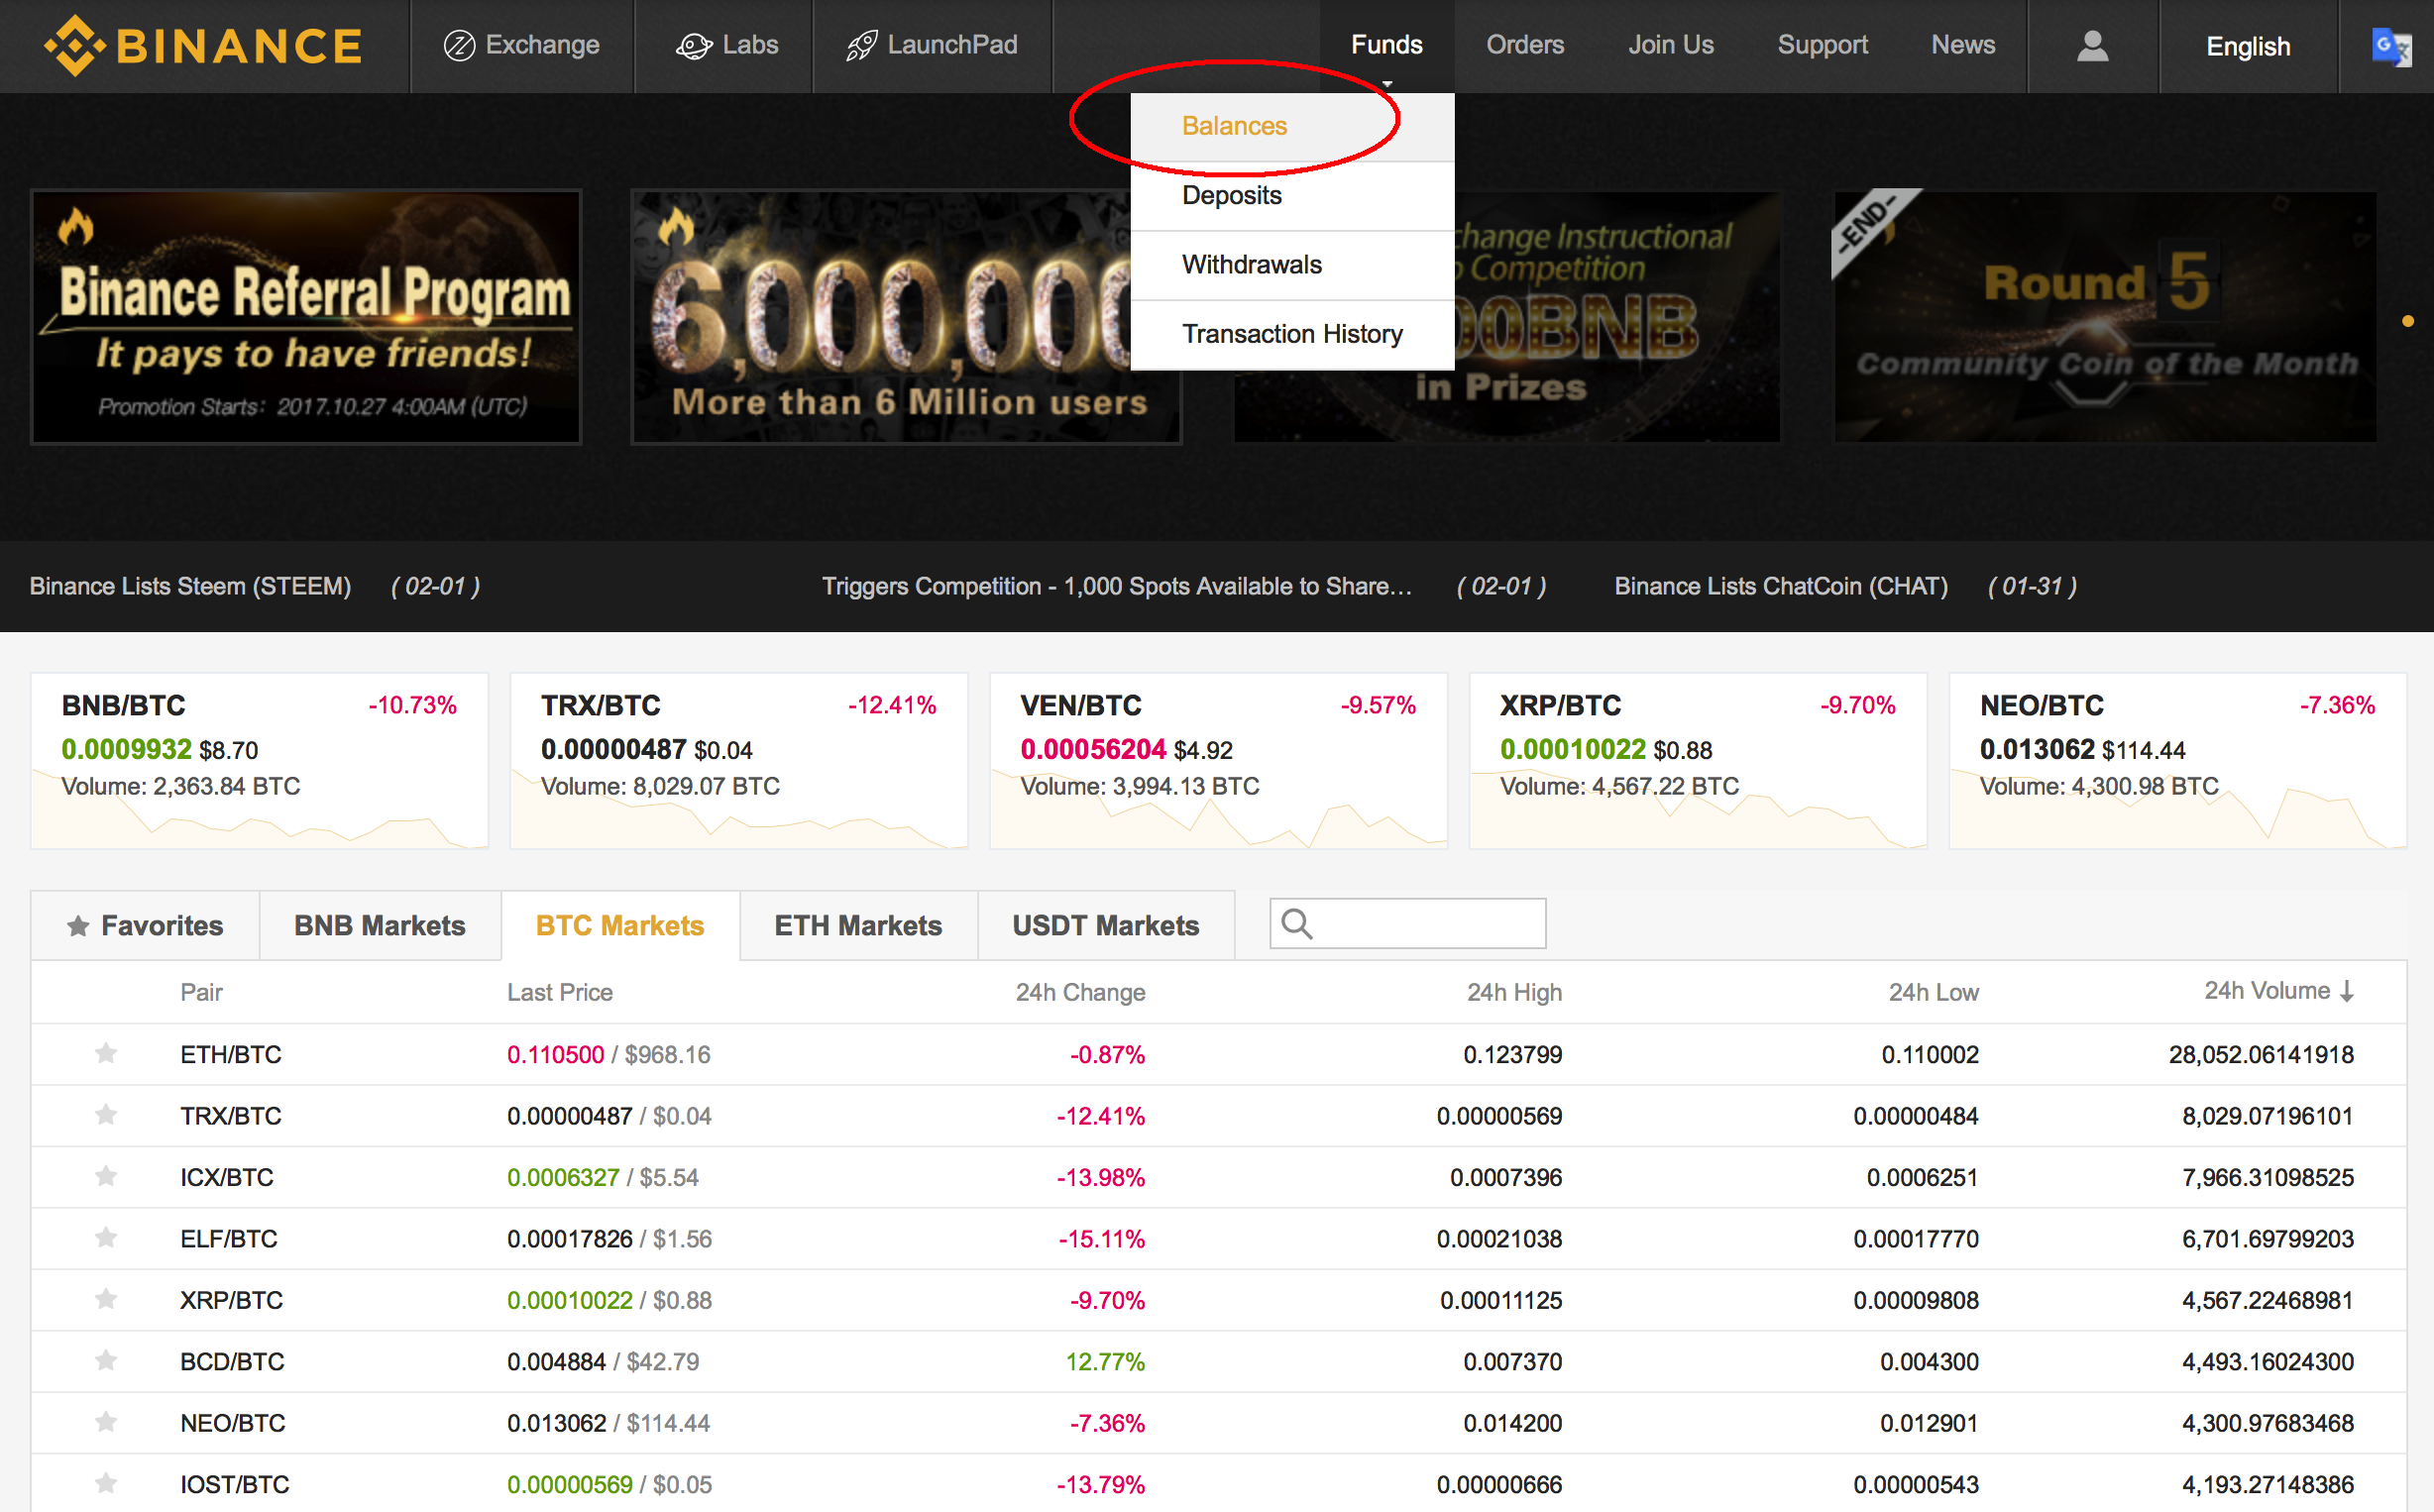Click the search magnifier icon

coord(1296,924)
